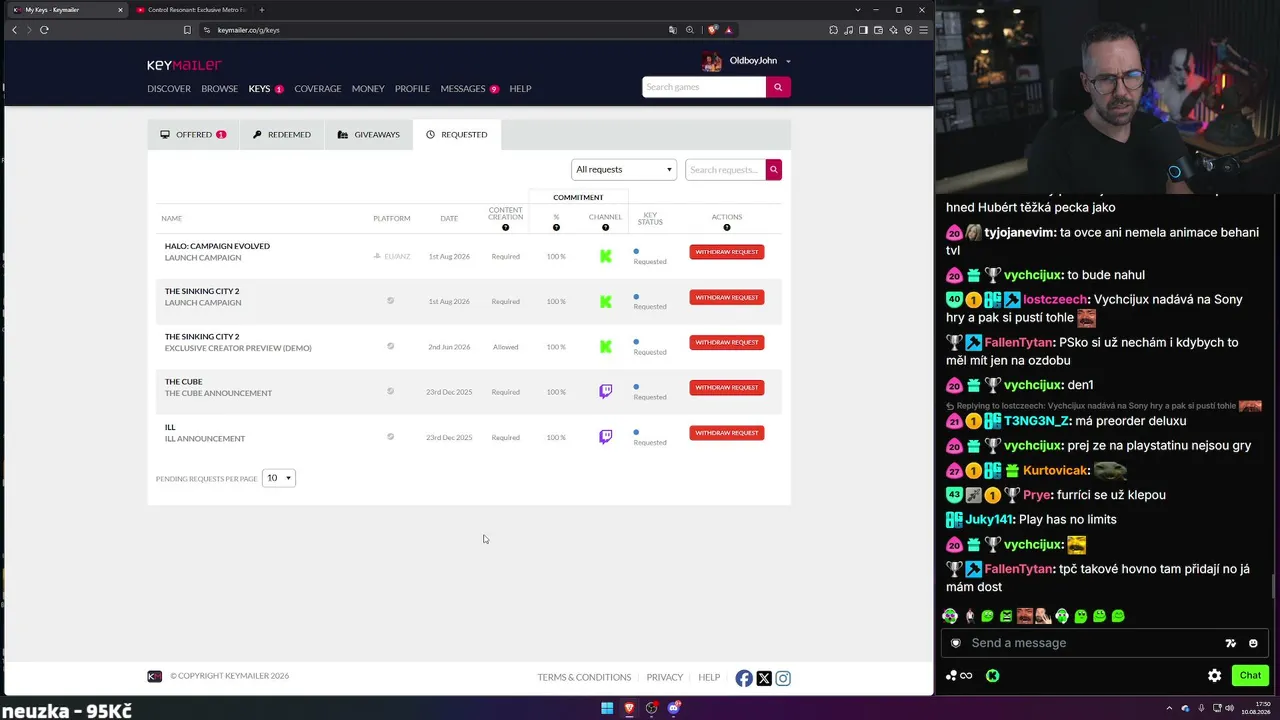Click the Search games input field
This screenshot has width=1280, height=720.
[x=704, y=87]
